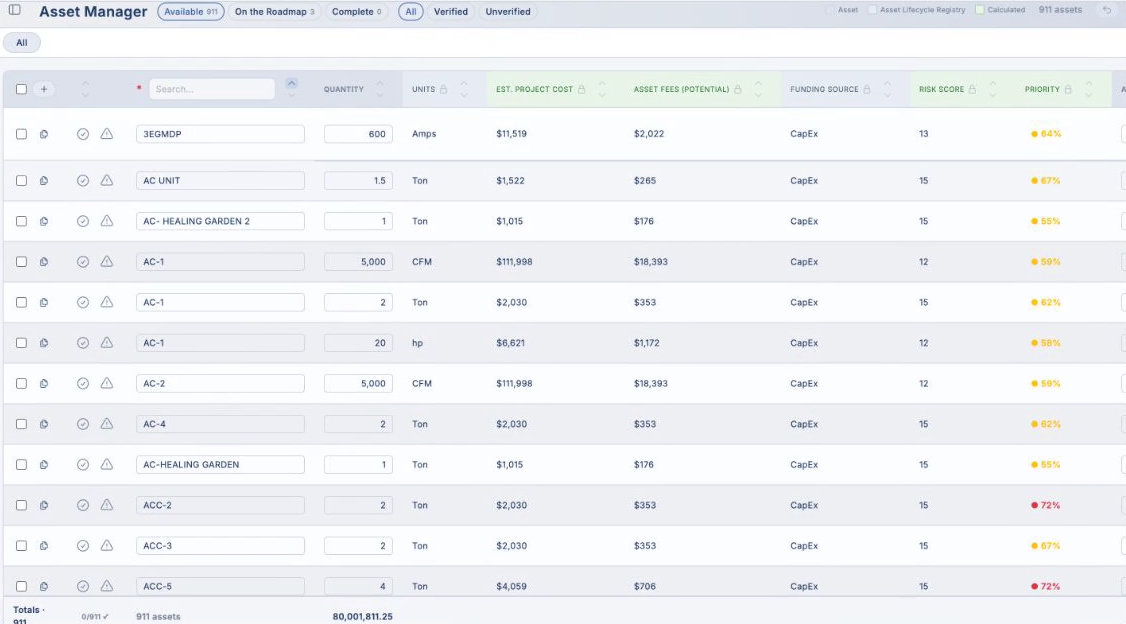Click the warning triangle for ACC-3
Viewport: 1126px width, 624px height.
[x=107, y=546]
